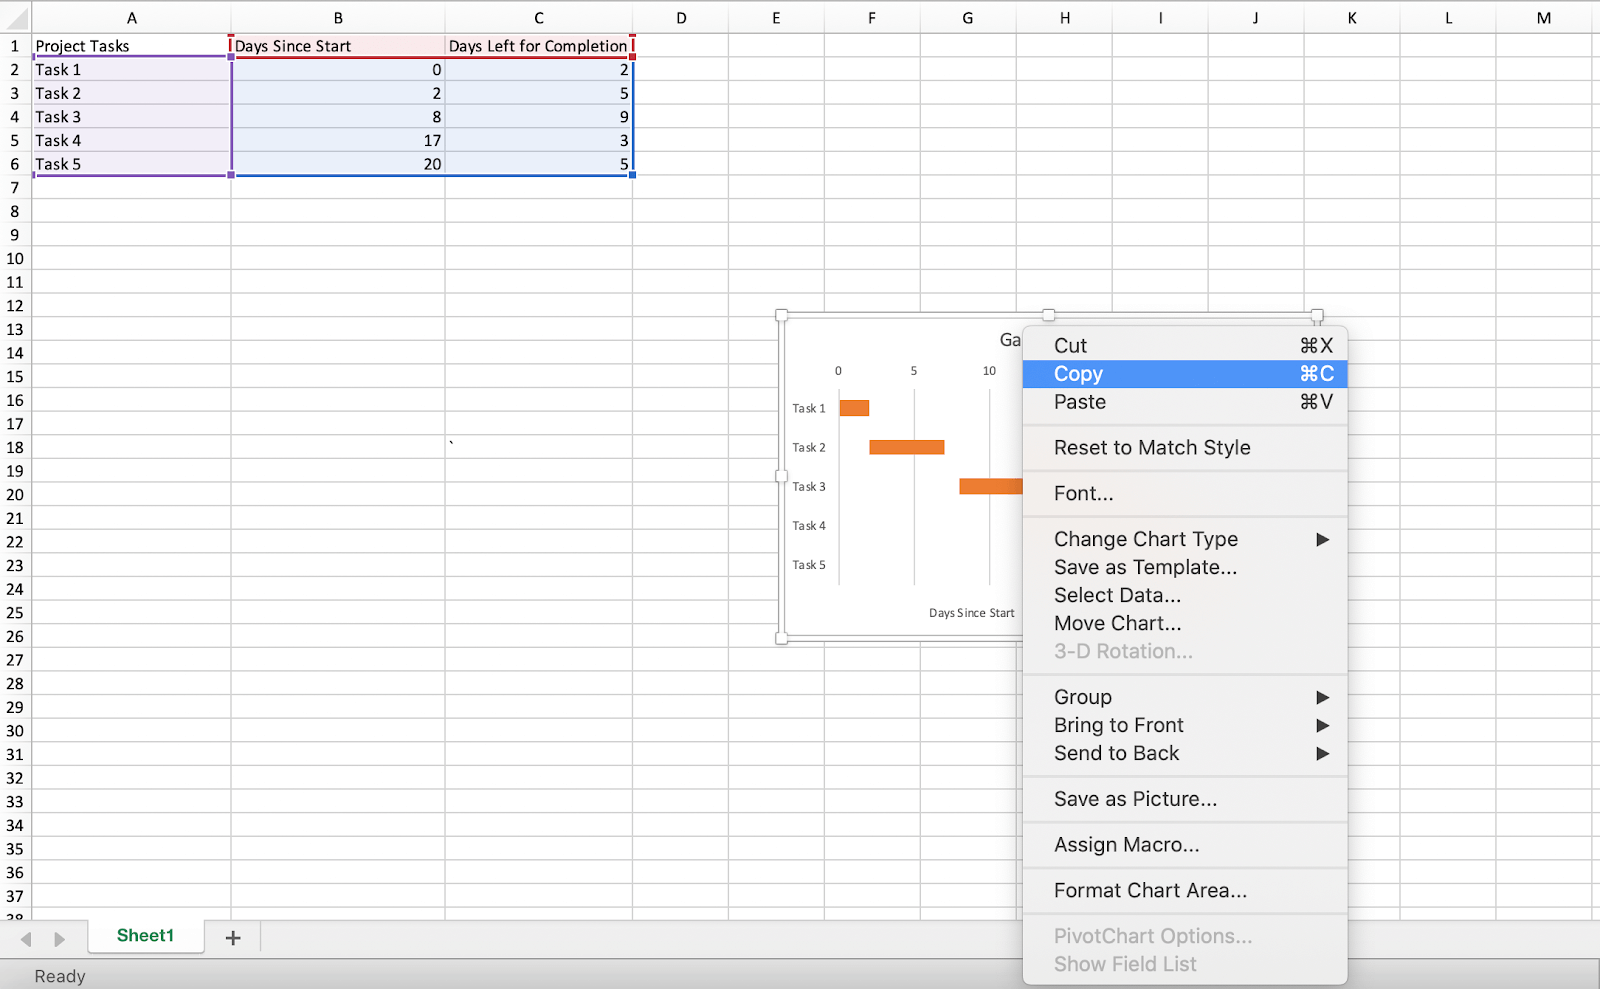
Task: Select the Sheet1 tab
Action: coord(145,935)
